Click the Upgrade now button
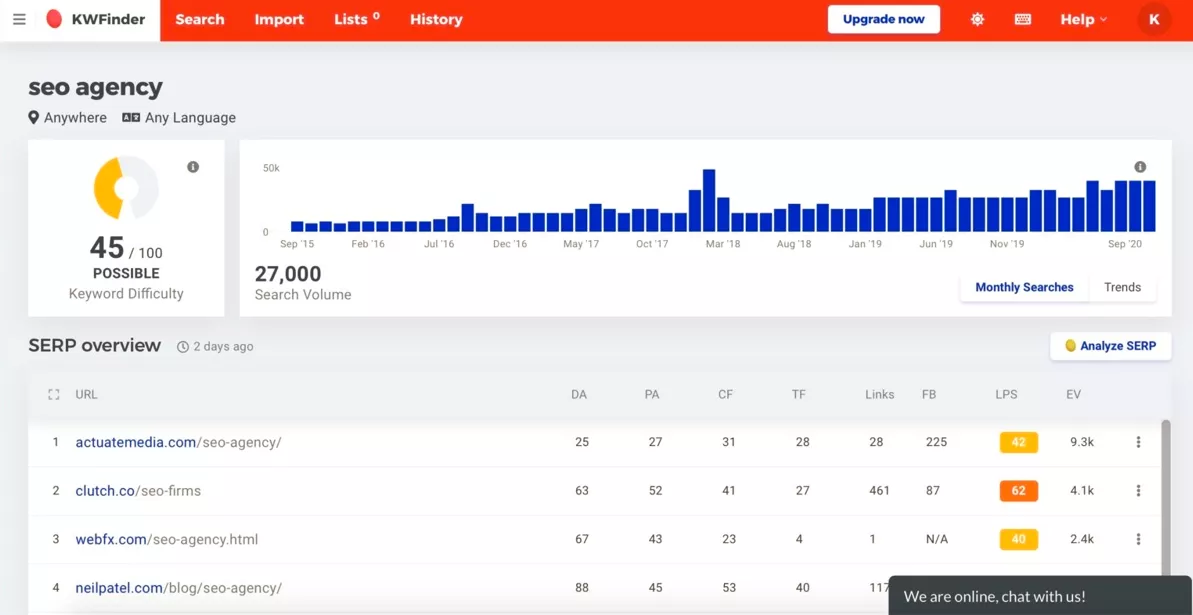1193x615 pixels. (x=884, y=20)
